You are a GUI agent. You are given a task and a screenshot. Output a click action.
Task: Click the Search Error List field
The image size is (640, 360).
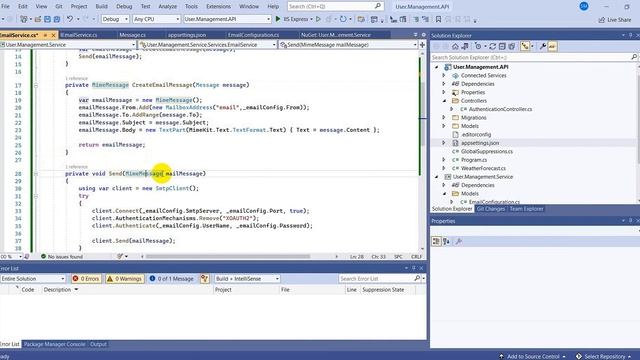380,279
